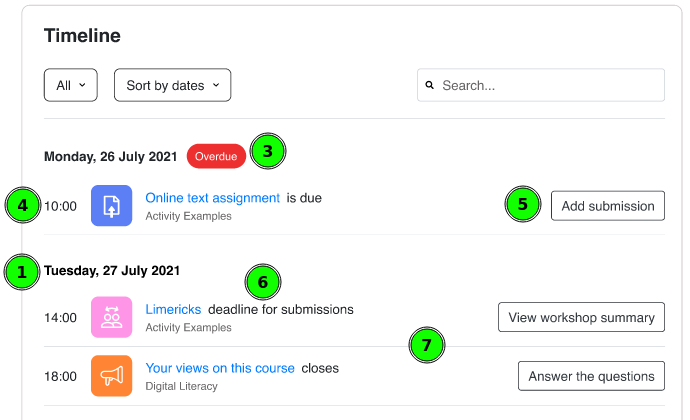Screen dimensions: 690x420
Task: Open the Online text assignment link
Action: (x=213, y=198)
